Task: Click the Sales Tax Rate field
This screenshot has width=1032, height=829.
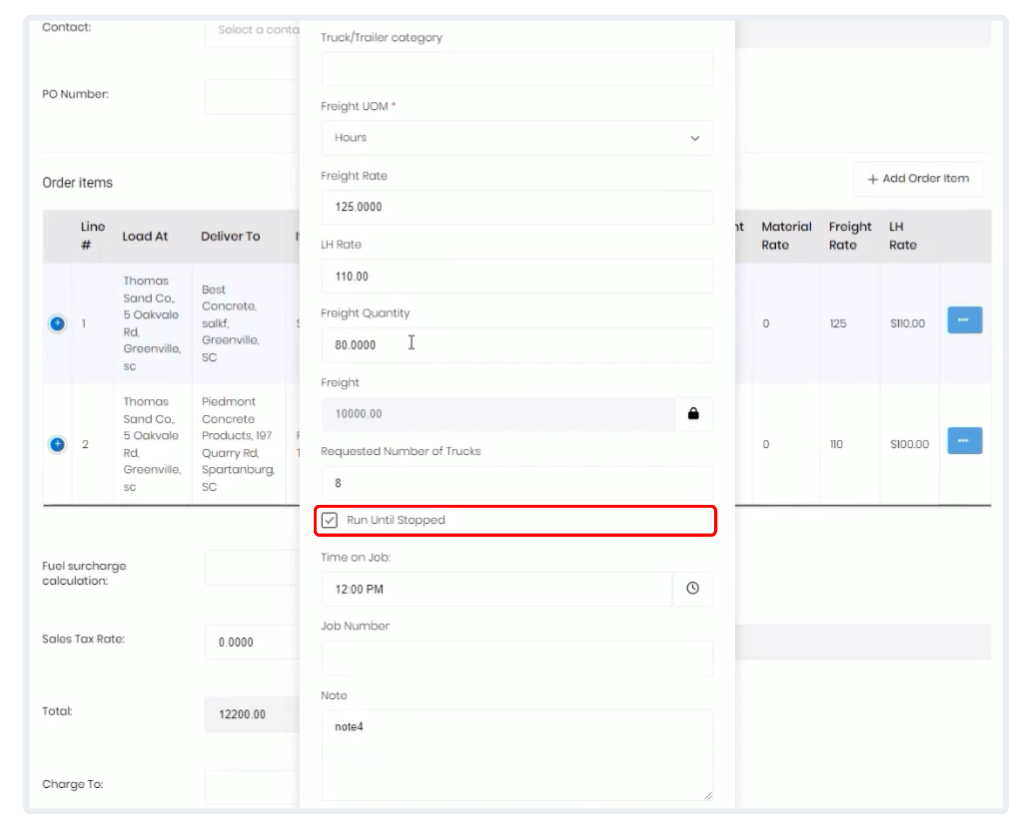Action: click(252, 643)
